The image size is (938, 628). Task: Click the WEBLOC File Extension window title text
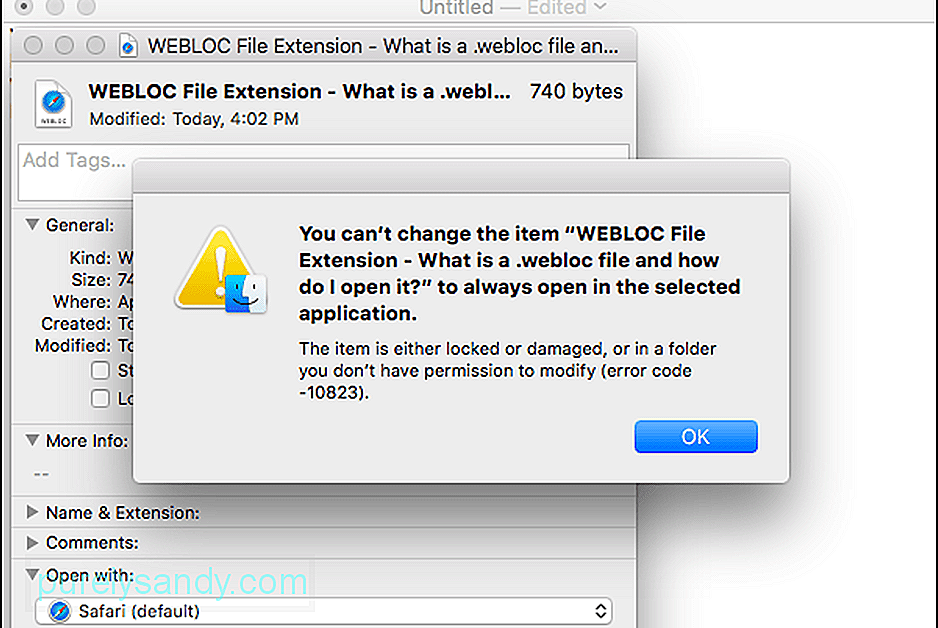point(383,46)
